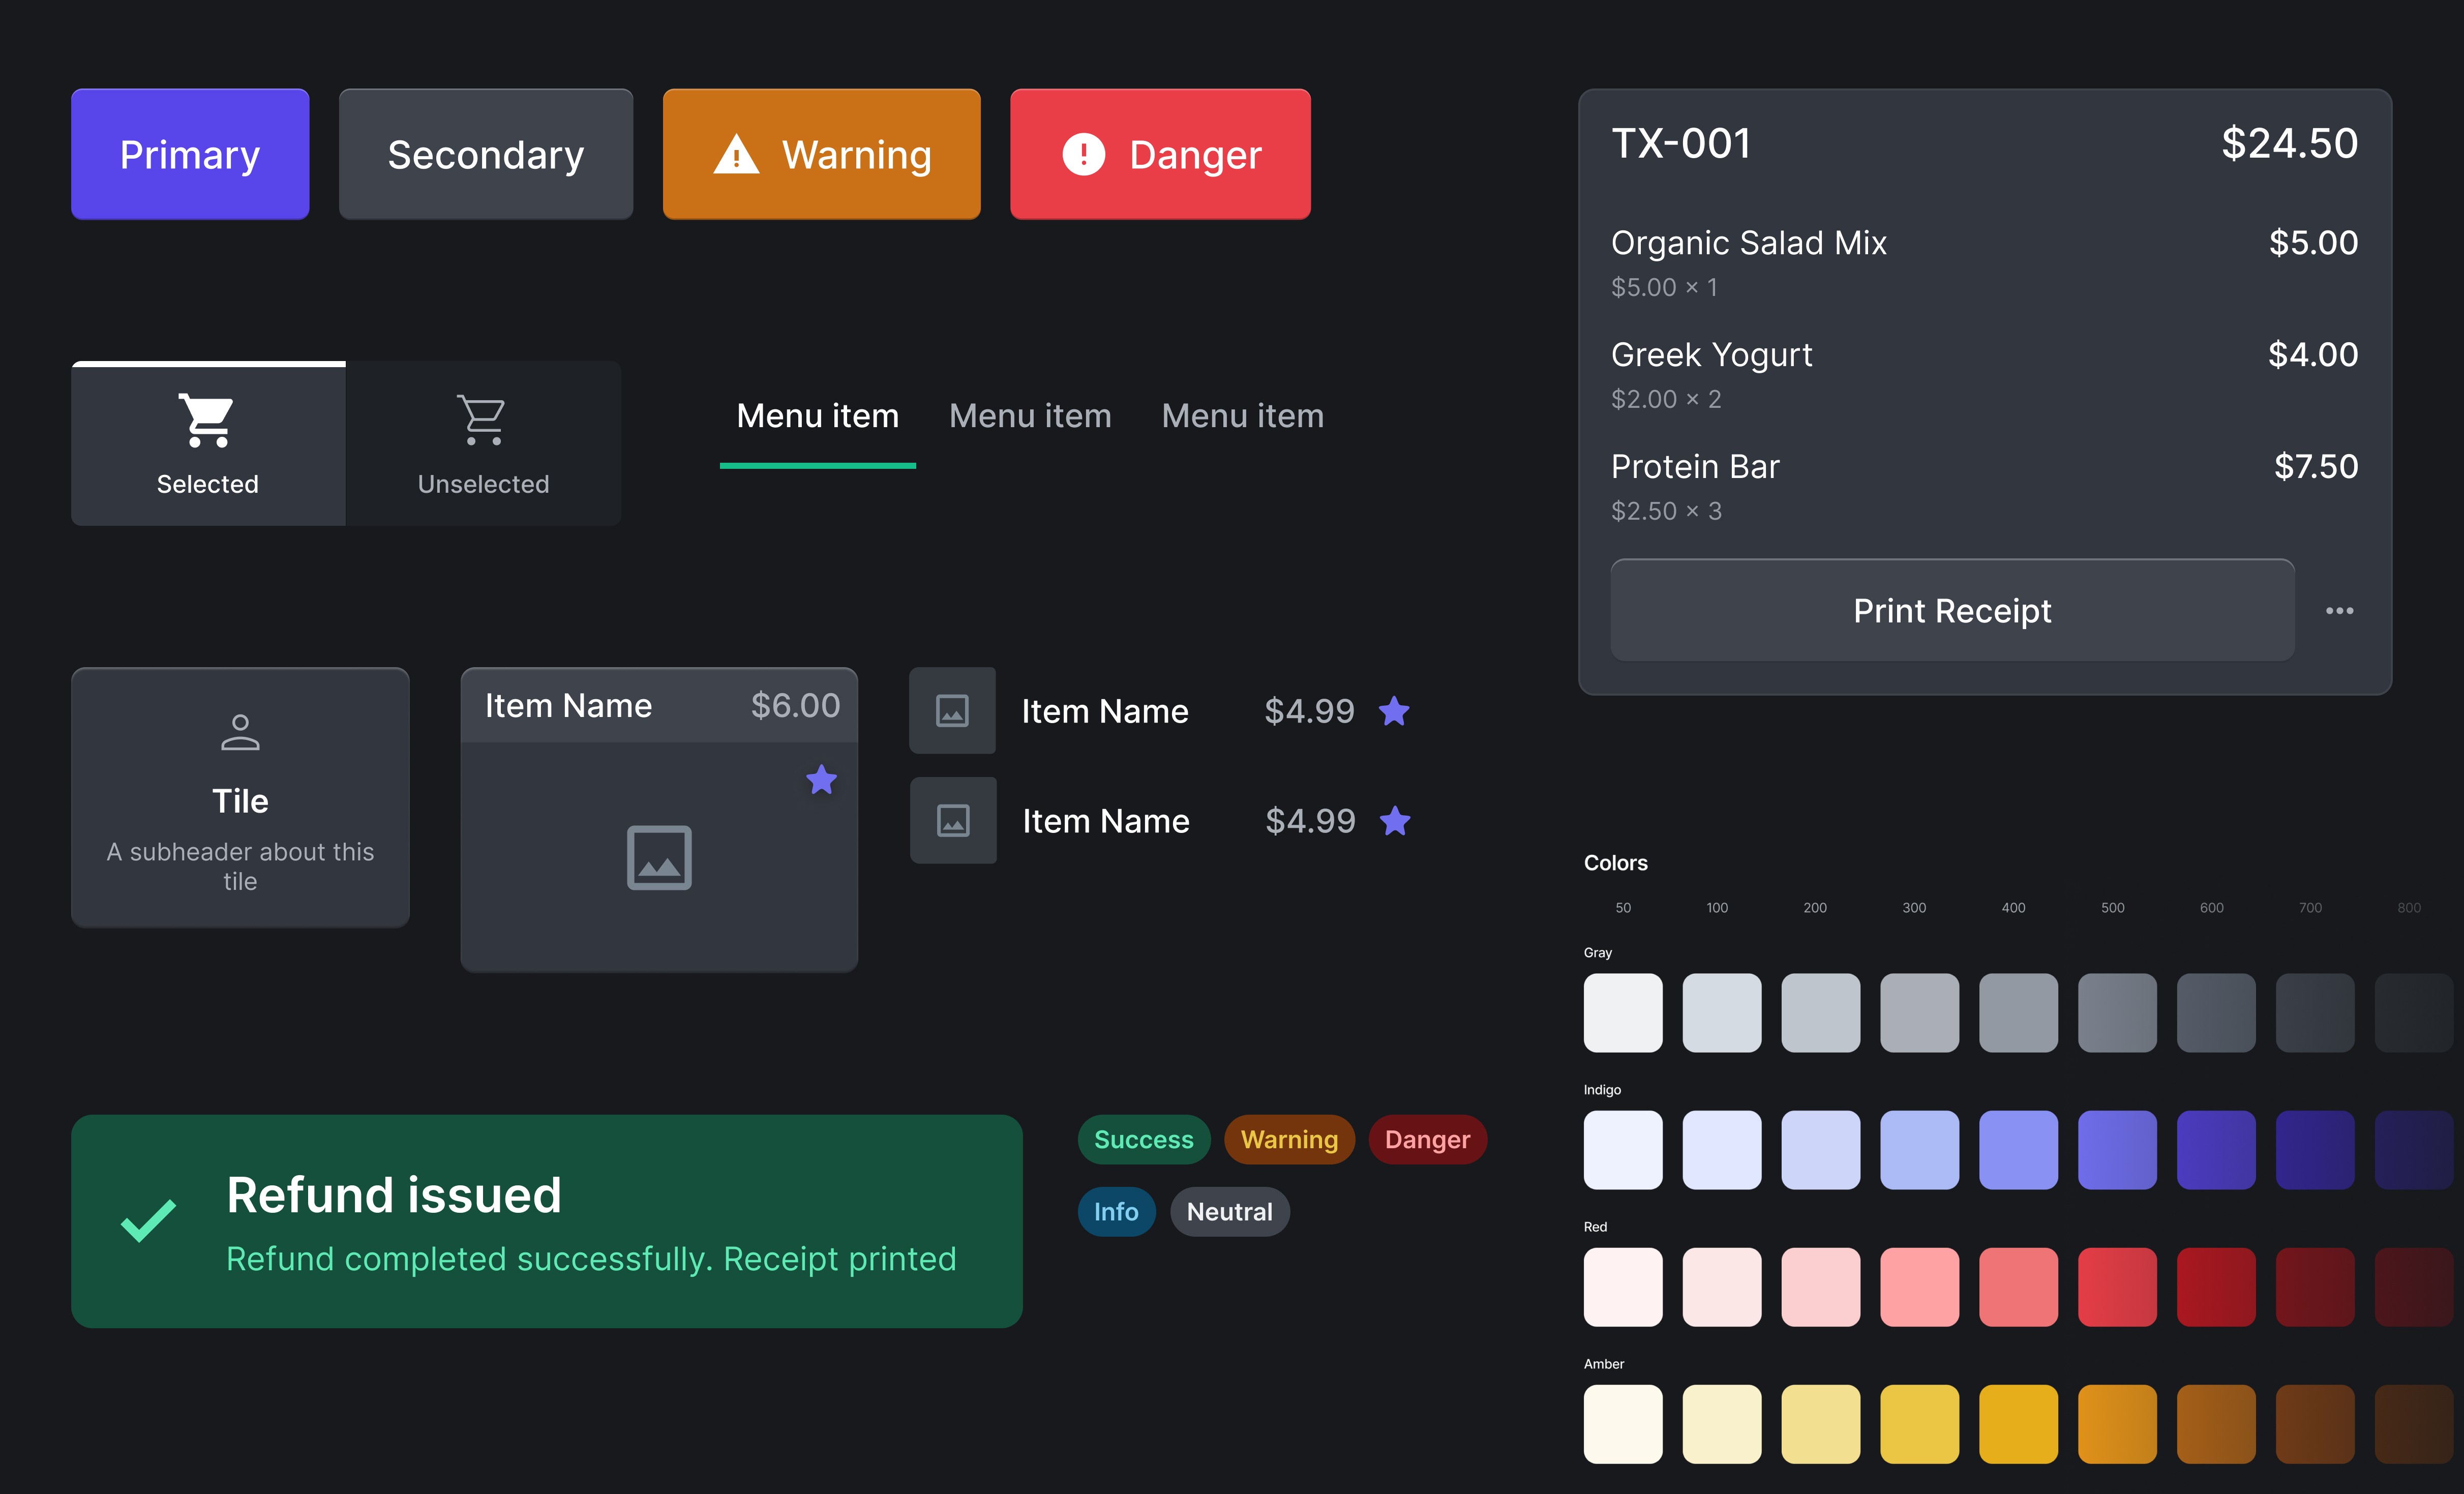Toggle the star beside the first $4.99 item
This screenshot has height=1494, width=2464.
[x=1394, y=711]
